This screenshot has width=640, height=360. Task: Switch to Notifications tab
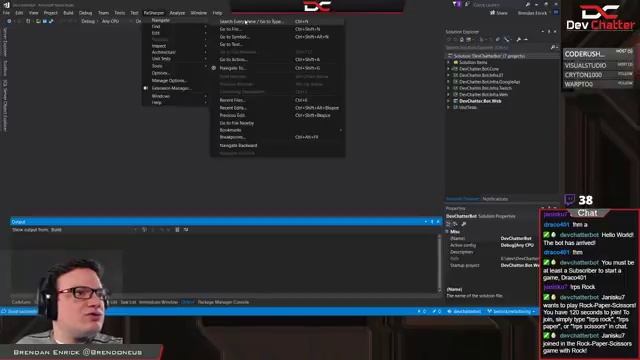495,199
